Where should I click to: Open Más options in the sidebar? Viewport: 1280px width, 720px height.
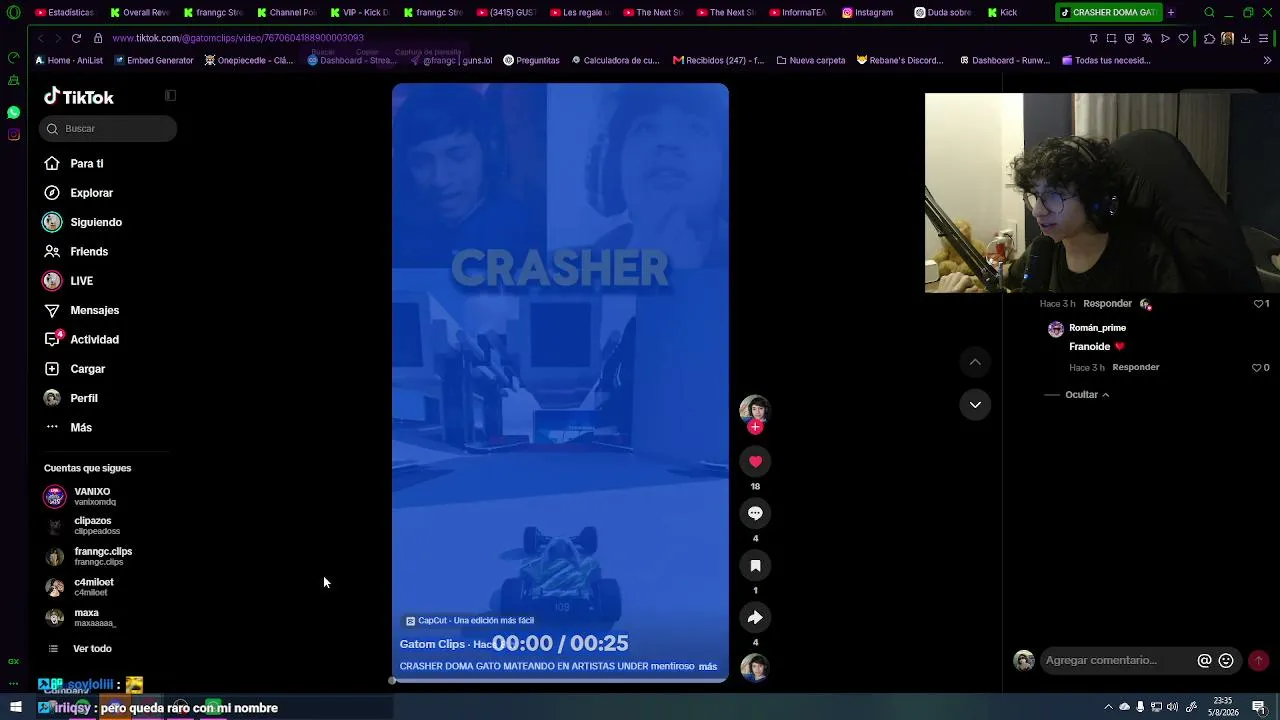69,428
